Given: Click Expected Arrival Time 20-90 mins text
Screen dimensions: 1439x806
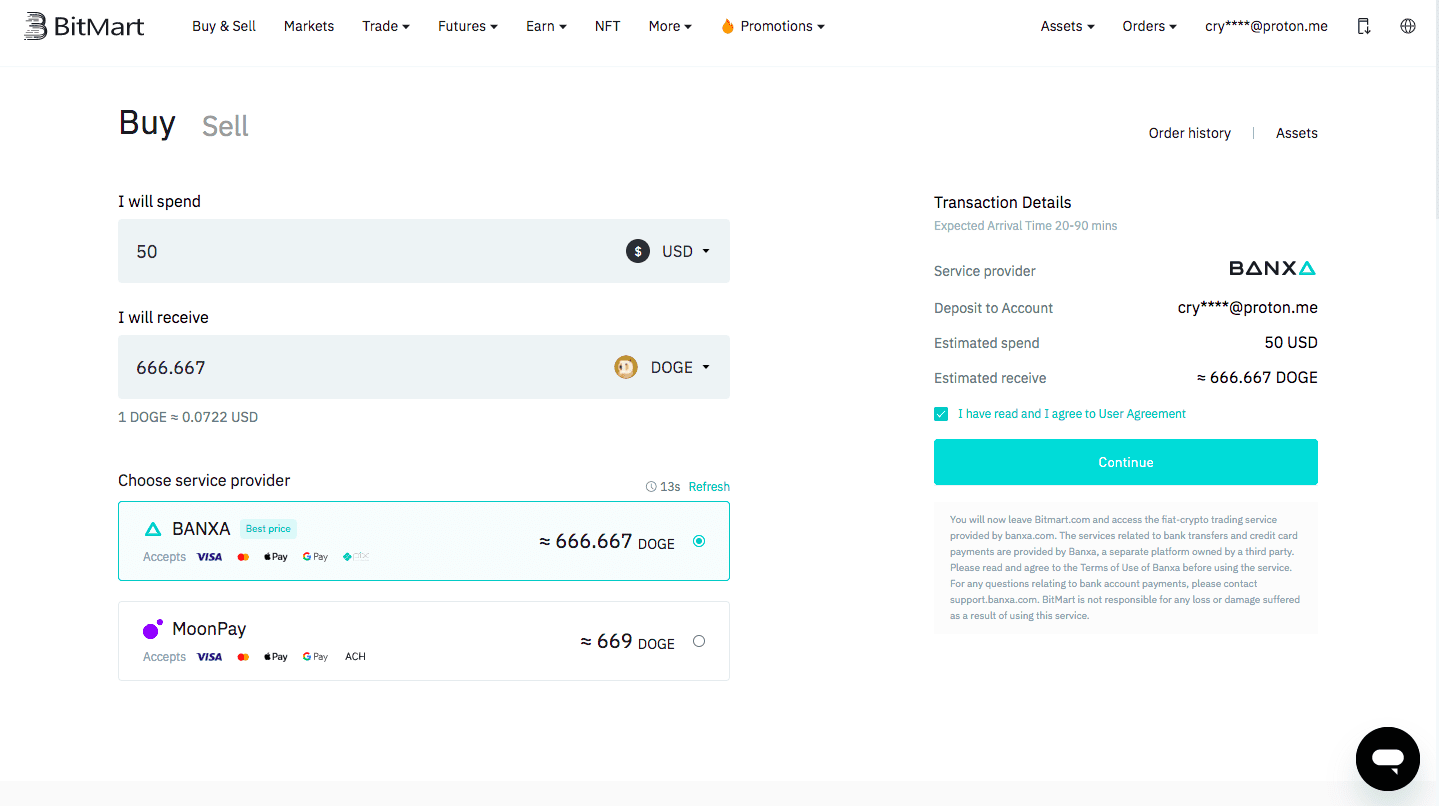Looking at the screenshot, I should click(1025, 226).
